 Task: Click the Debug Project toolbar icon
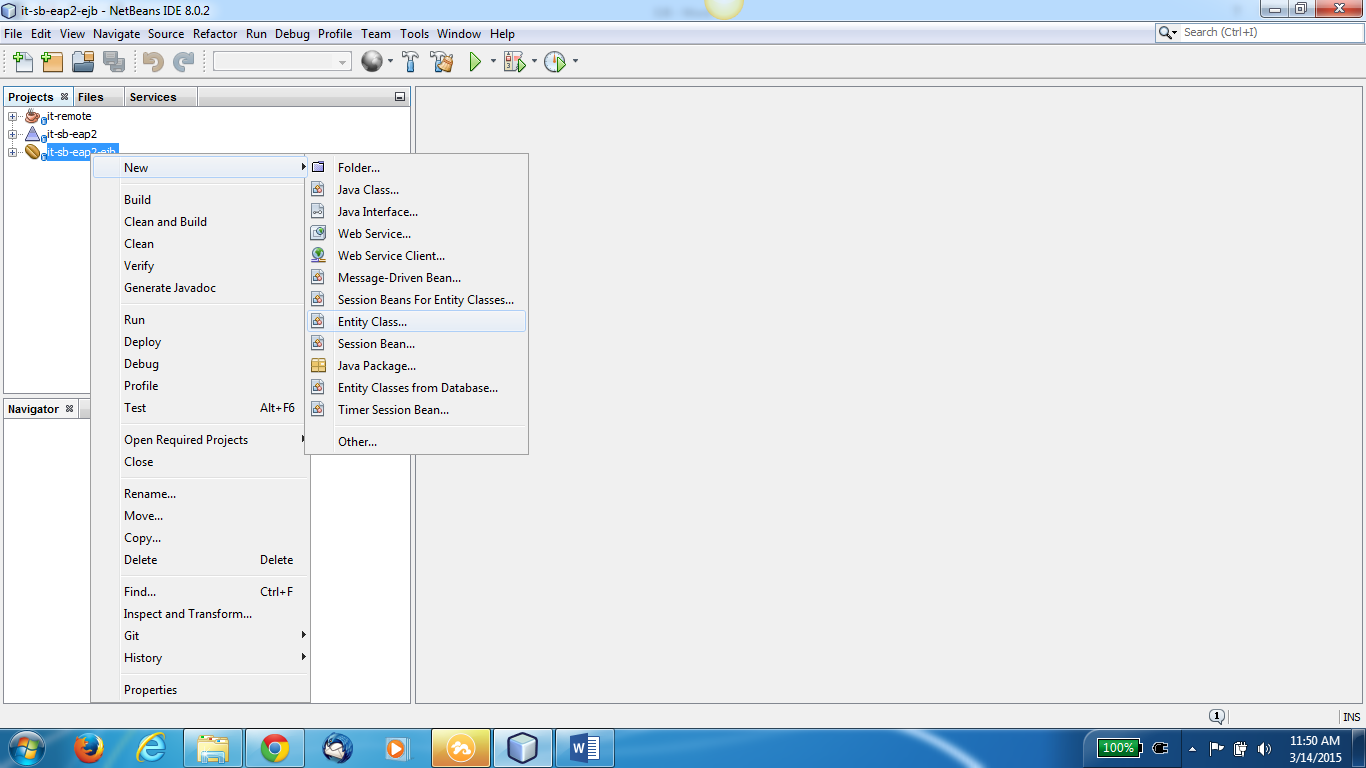[x=514, y=62]
